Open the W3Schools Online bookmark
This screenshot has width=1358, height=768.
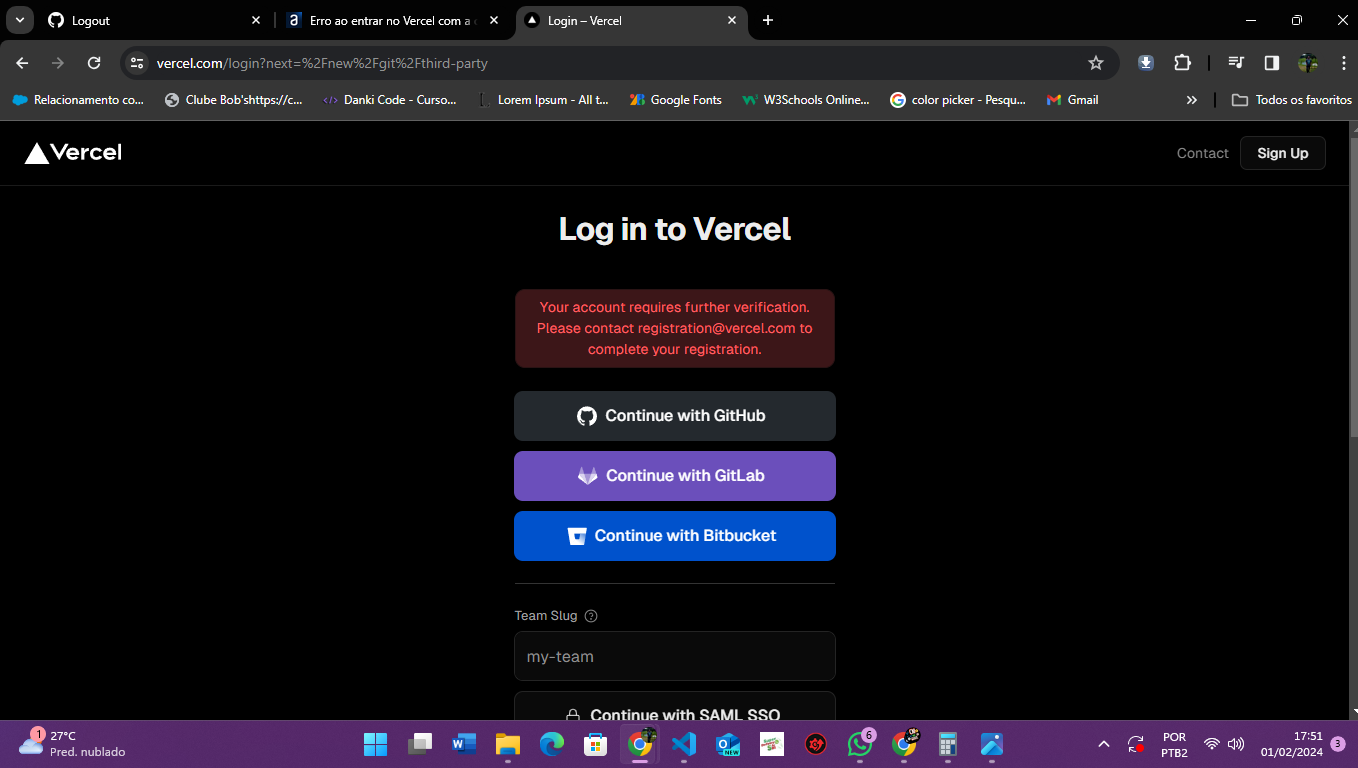pyautogui.click(x=806, y=100)
